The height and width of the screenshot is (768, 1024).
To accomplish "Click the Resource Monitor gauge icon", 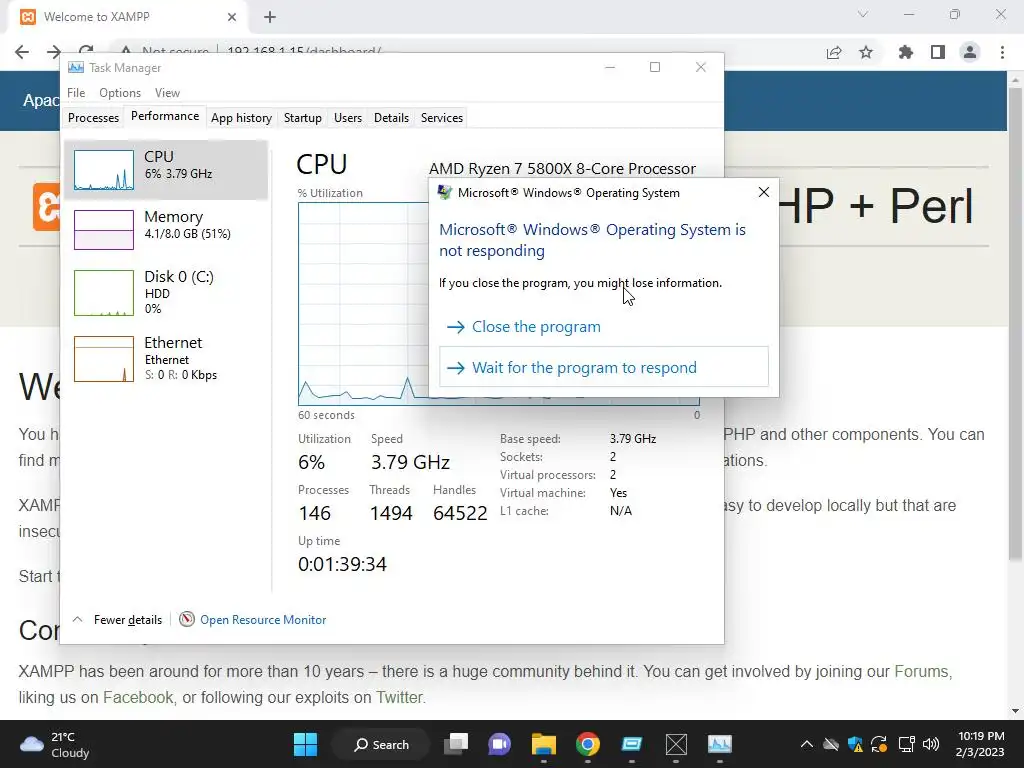I will click(187, 619).
